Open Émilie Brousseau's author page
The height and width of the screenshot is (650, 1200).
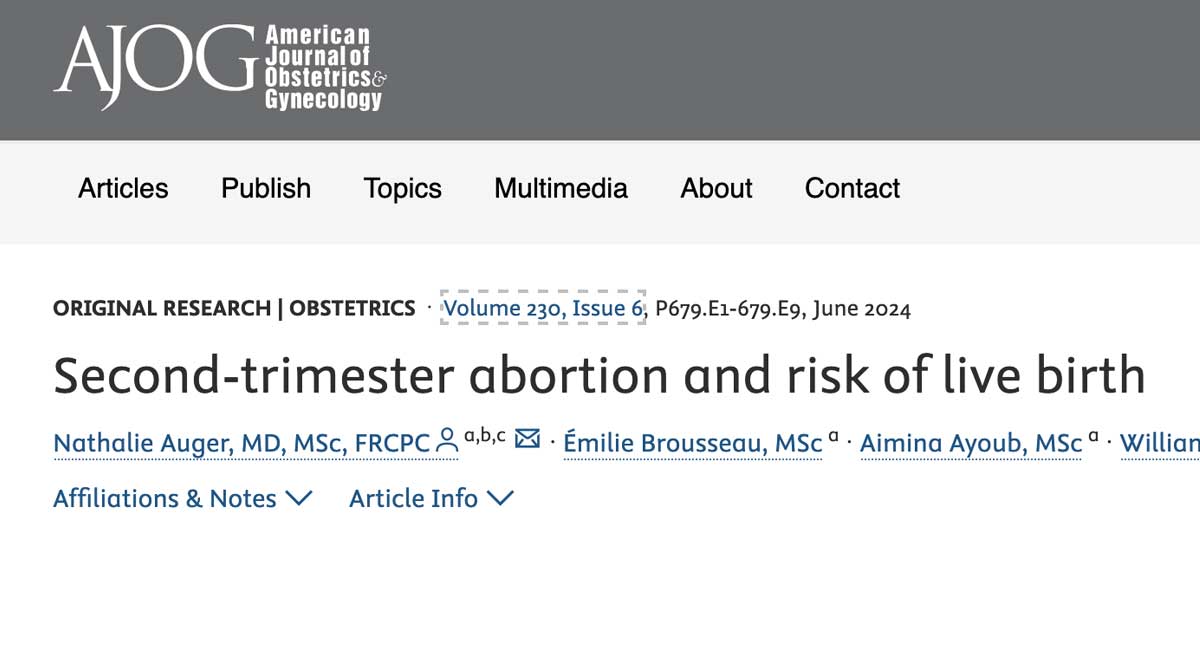coord(693,442)
